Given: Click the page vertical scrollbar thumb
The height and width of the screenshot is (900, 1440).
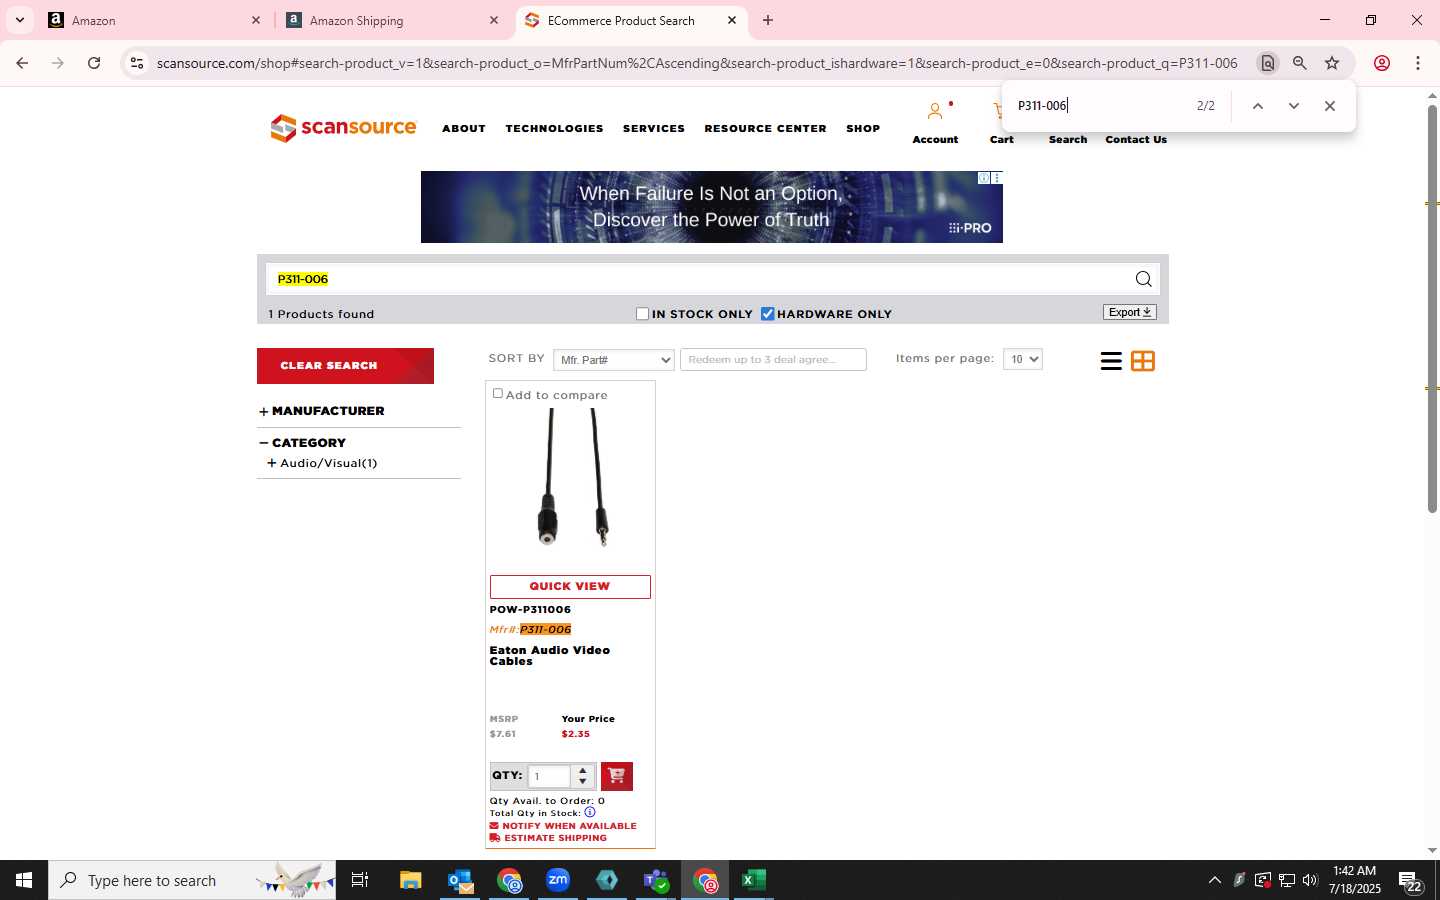Looking at the screenshot, I should click(1432, 310).
